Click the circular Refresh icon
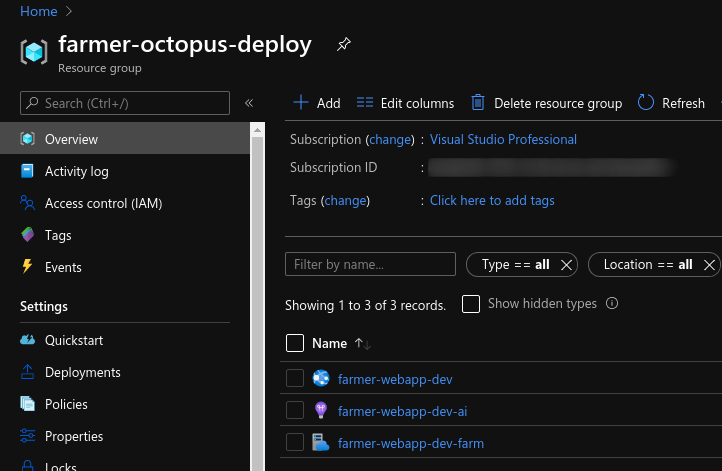The height and width of the screenshot is (471, 722). pos(646,102)
